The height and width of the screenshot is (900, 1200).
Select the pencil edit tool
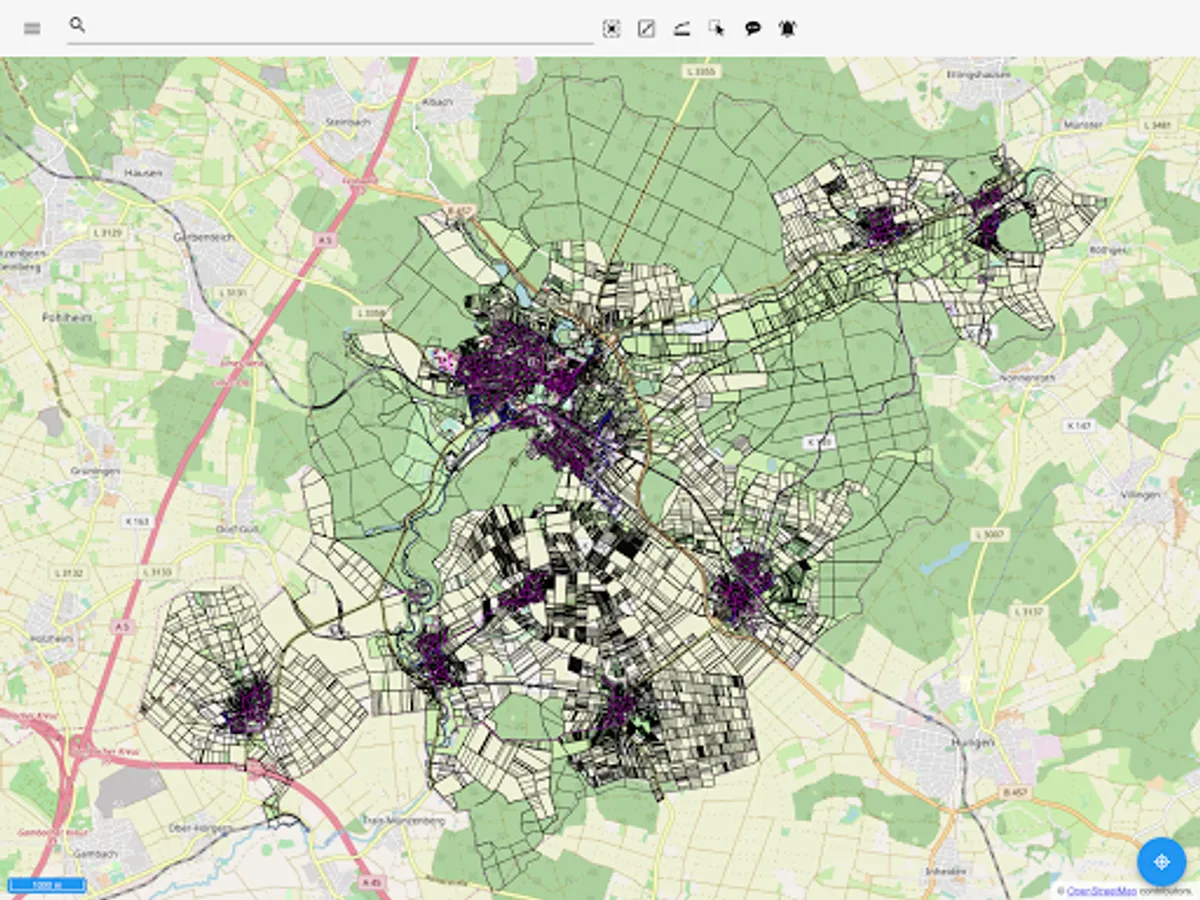click(646, 29)
